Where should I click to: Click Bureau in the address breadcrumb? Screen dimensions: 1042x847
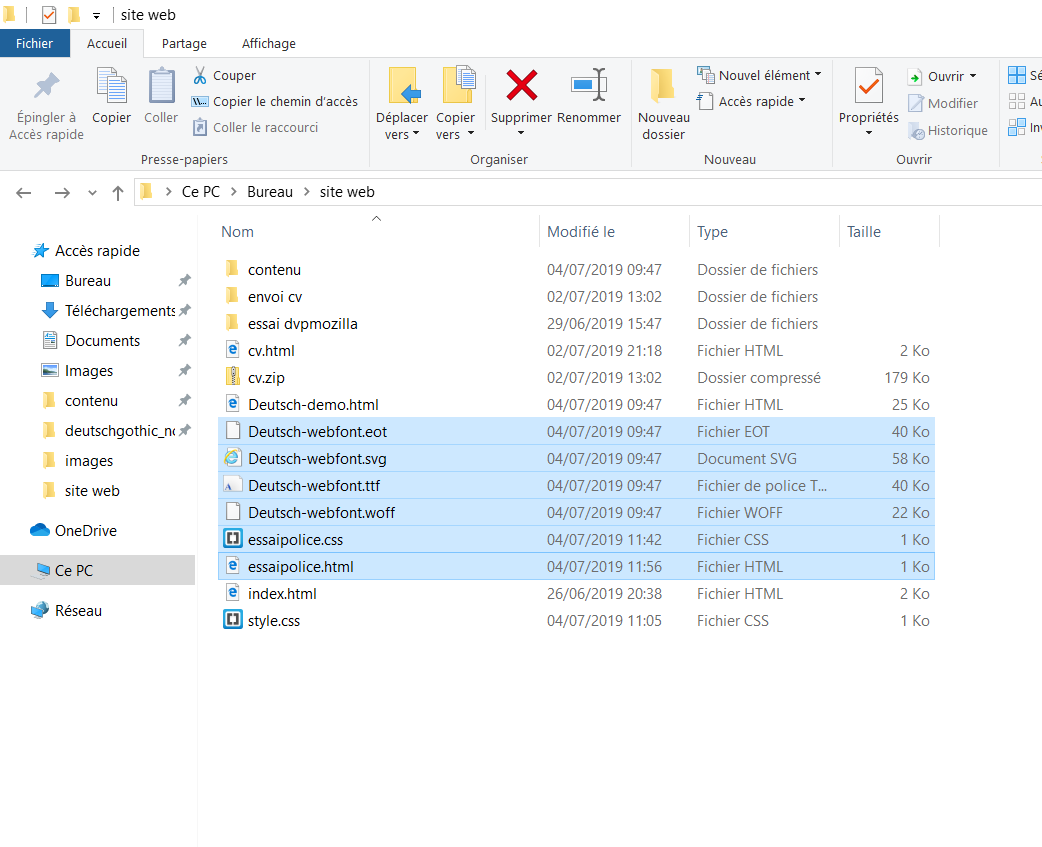tap(270, 192)
